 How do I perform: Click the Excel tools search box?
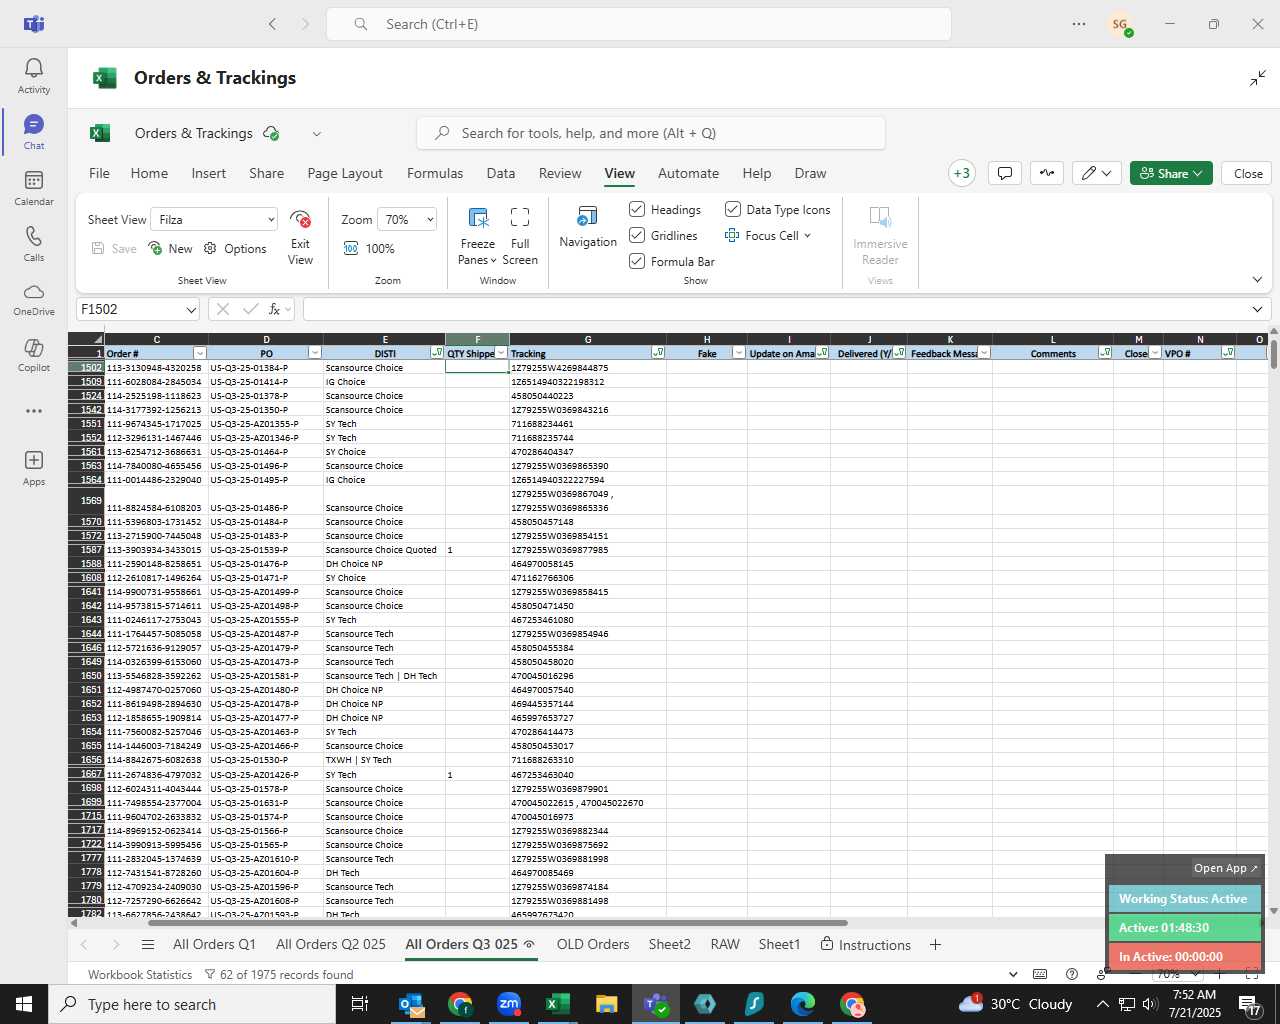pyautogui.click(x=651, y=133)
